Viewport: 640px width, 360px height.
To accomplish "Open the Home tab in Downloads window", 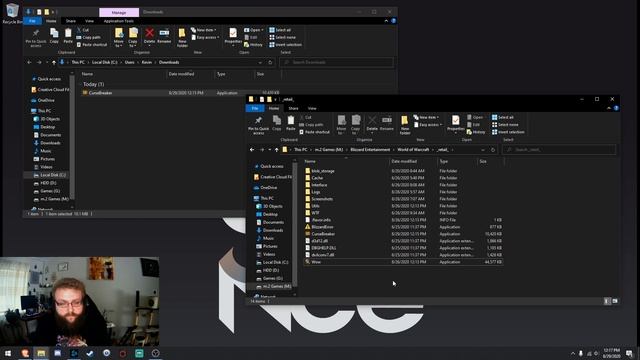I will pyautogui.click(x=51, y=21).
